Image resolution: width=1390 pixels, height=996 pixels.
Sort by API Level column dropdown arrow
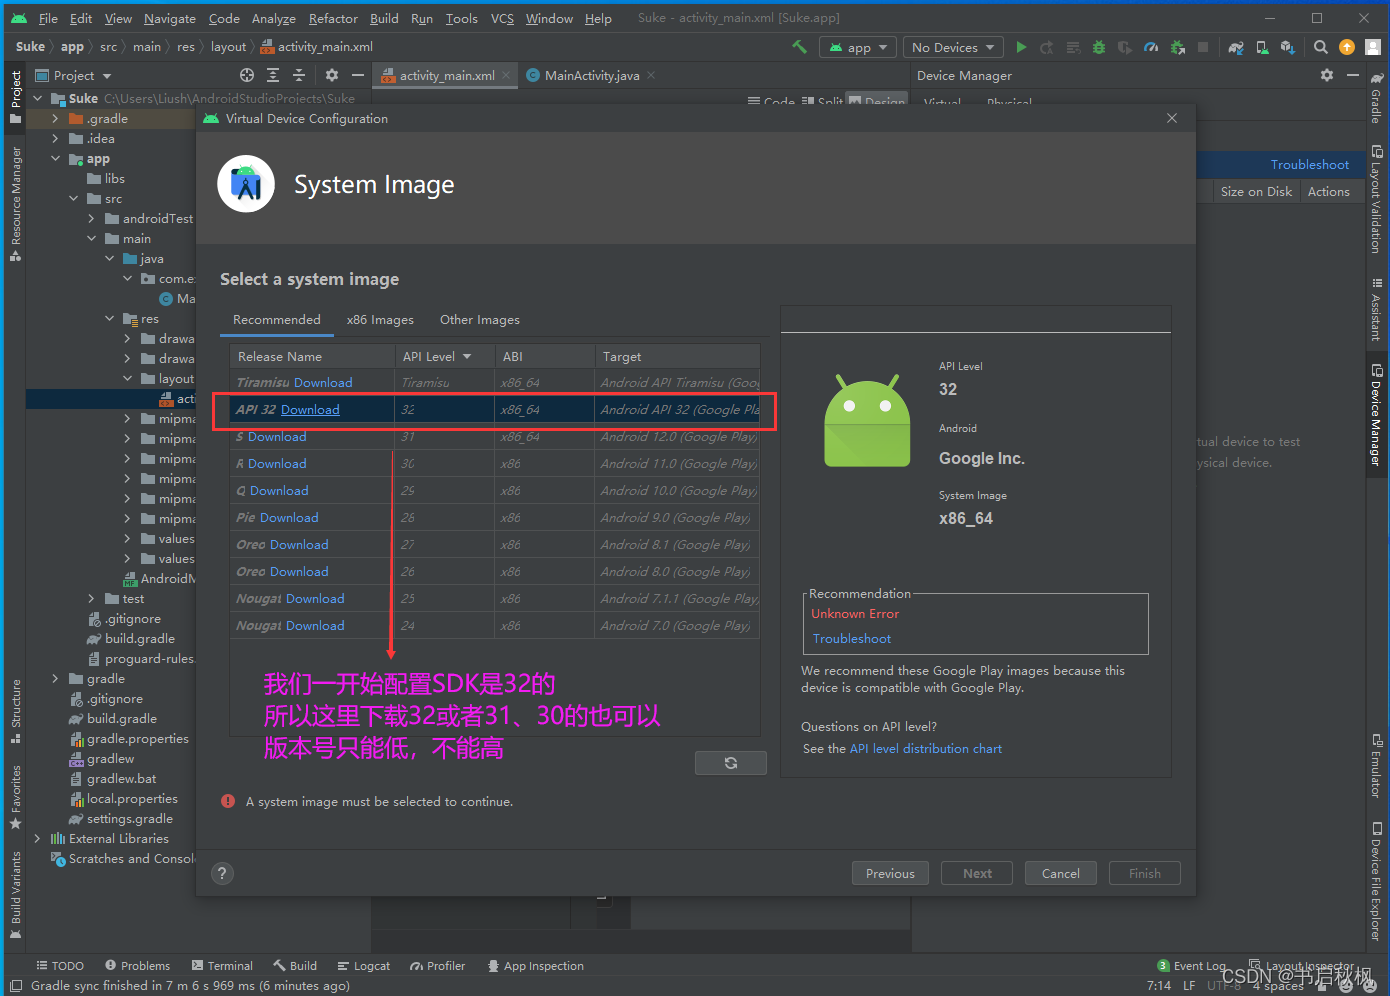point(467,357)
